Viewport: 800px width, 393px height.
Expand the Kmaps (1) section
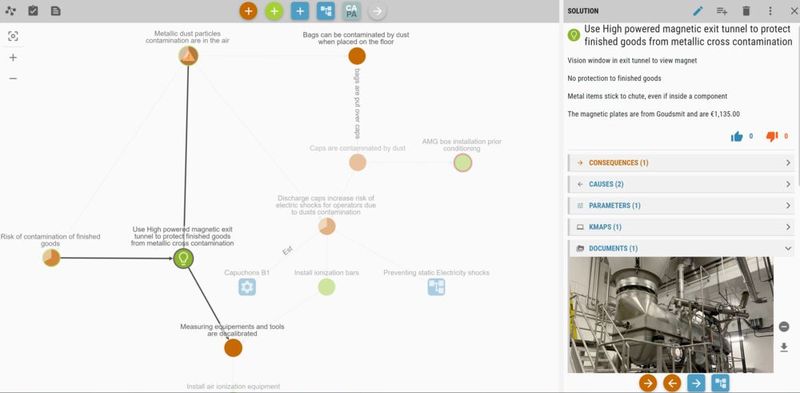[682, 227]
